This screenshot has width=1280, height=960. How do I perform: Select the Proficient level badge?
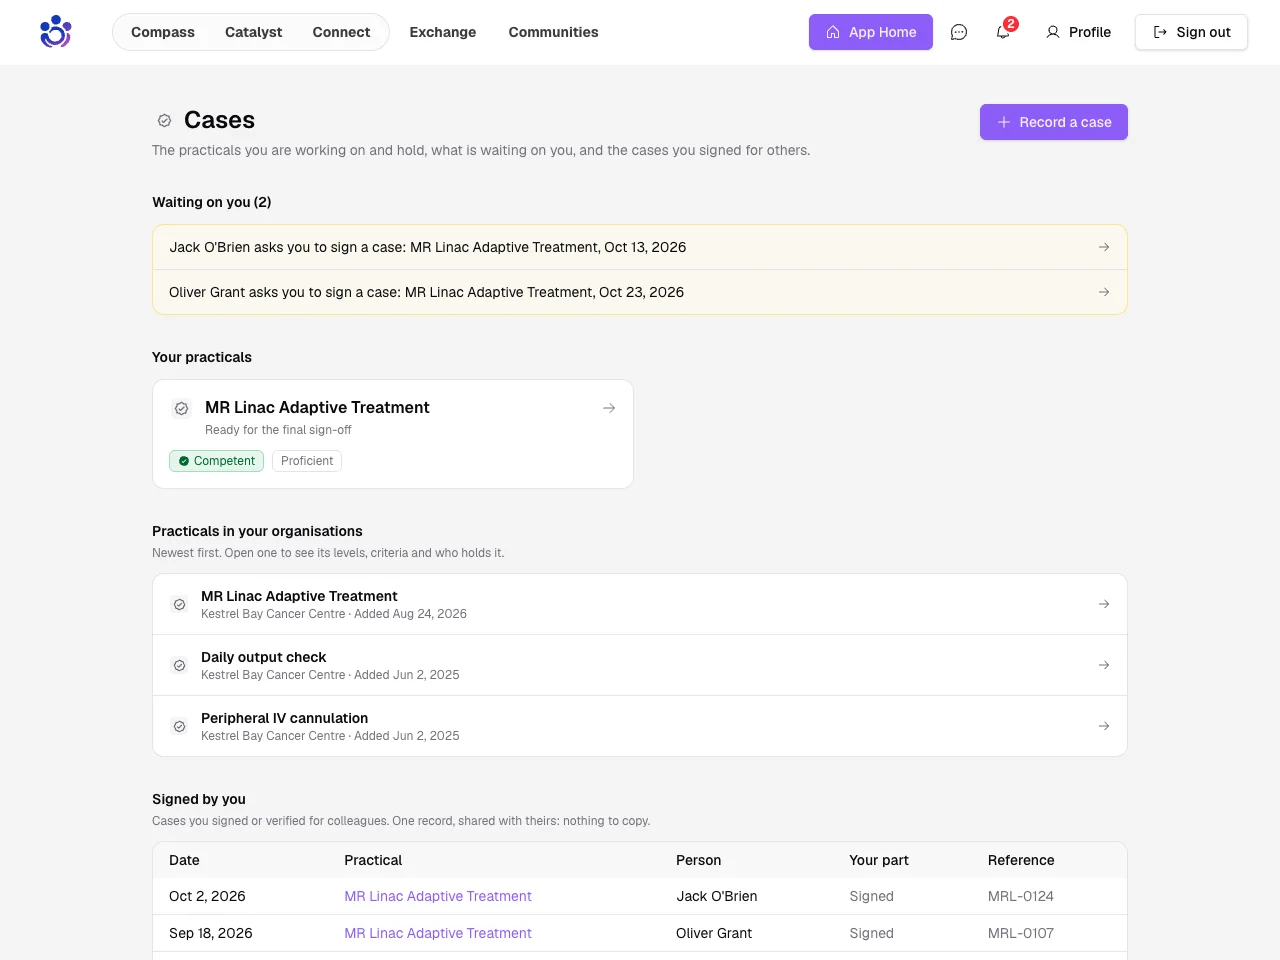(307, 461)
